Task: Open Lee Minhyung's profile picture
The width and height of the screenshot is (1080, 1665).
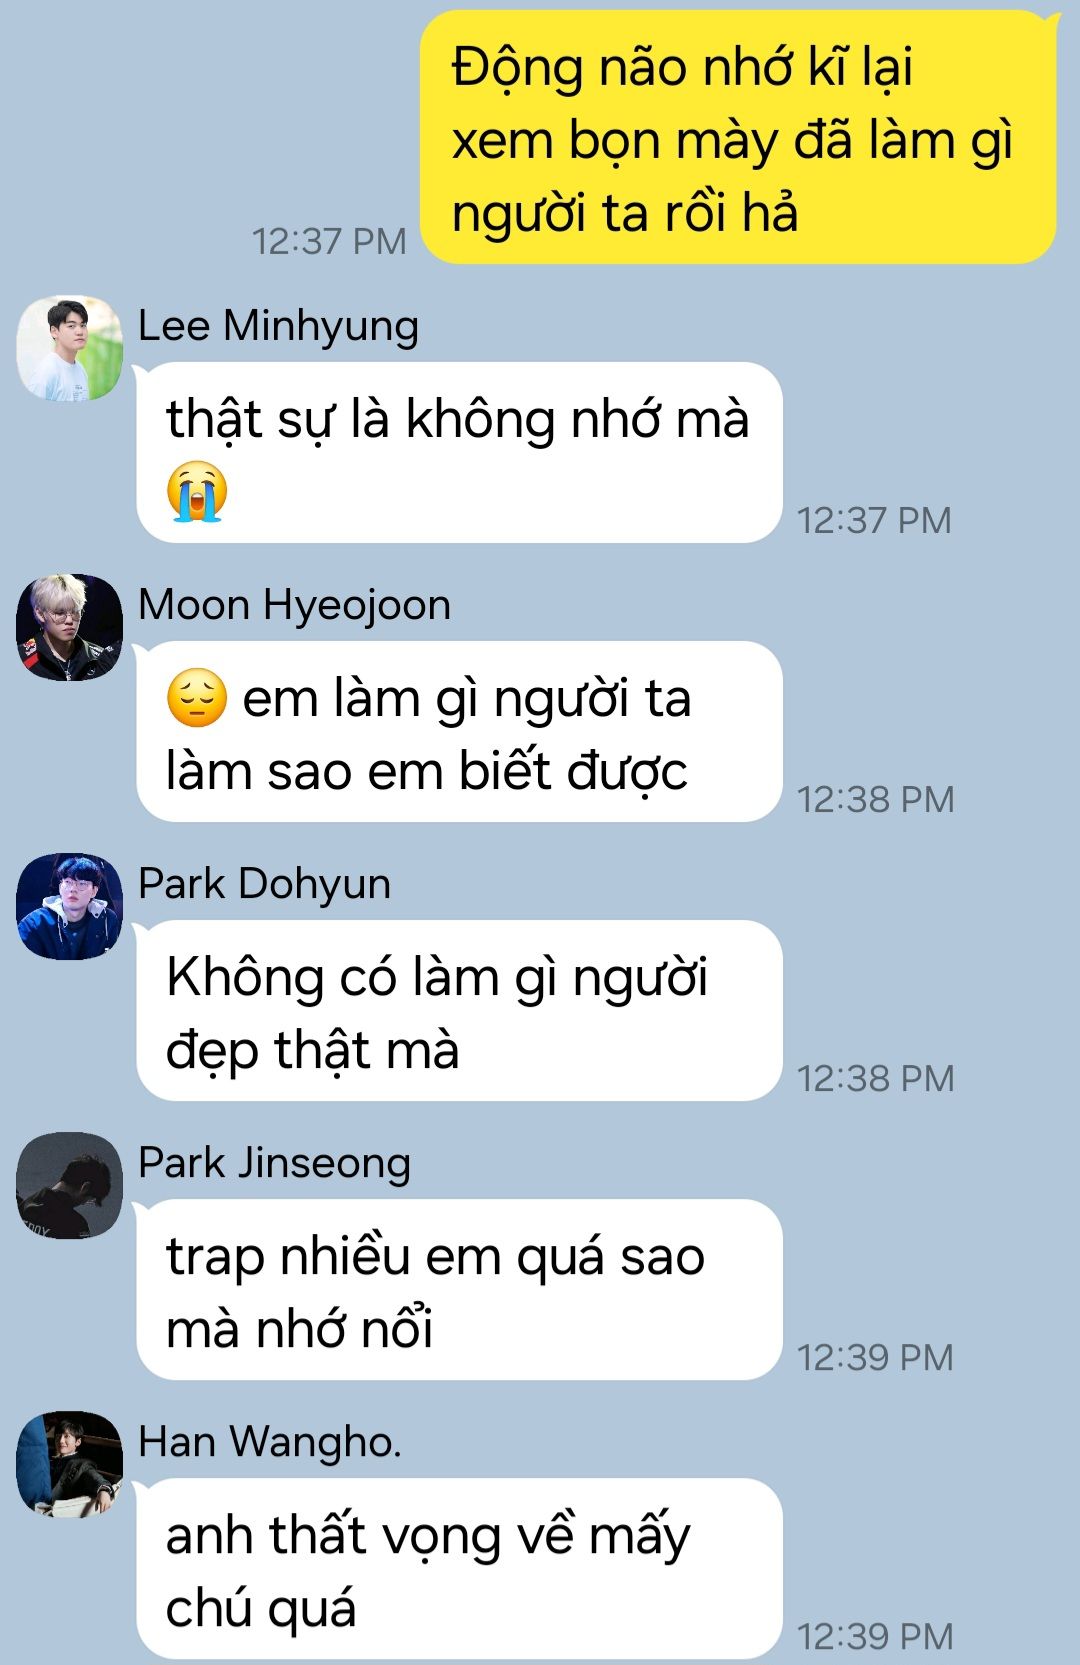Action: [69, 348]
